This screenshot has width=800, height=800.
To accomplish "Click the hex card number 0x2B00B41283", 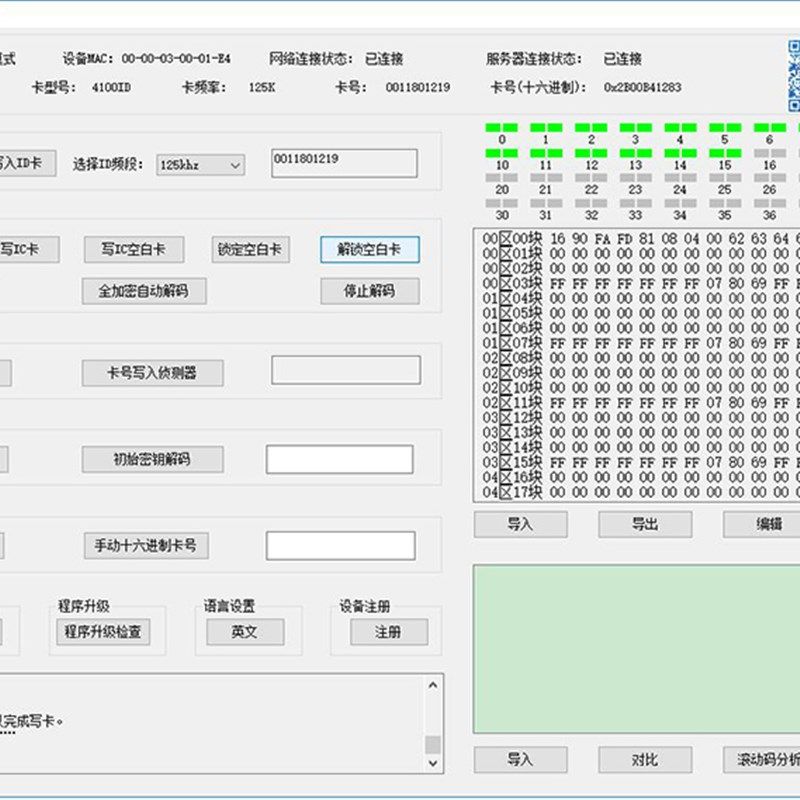I will coord(643,88).
